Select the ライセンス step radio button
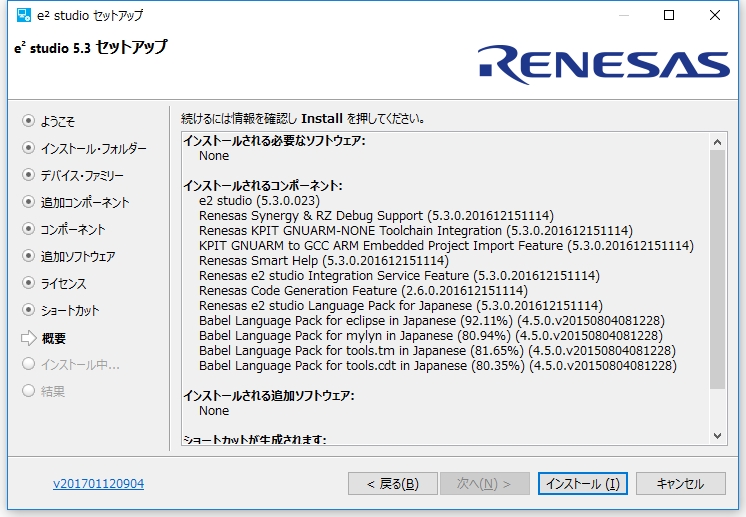 (29, 283)
